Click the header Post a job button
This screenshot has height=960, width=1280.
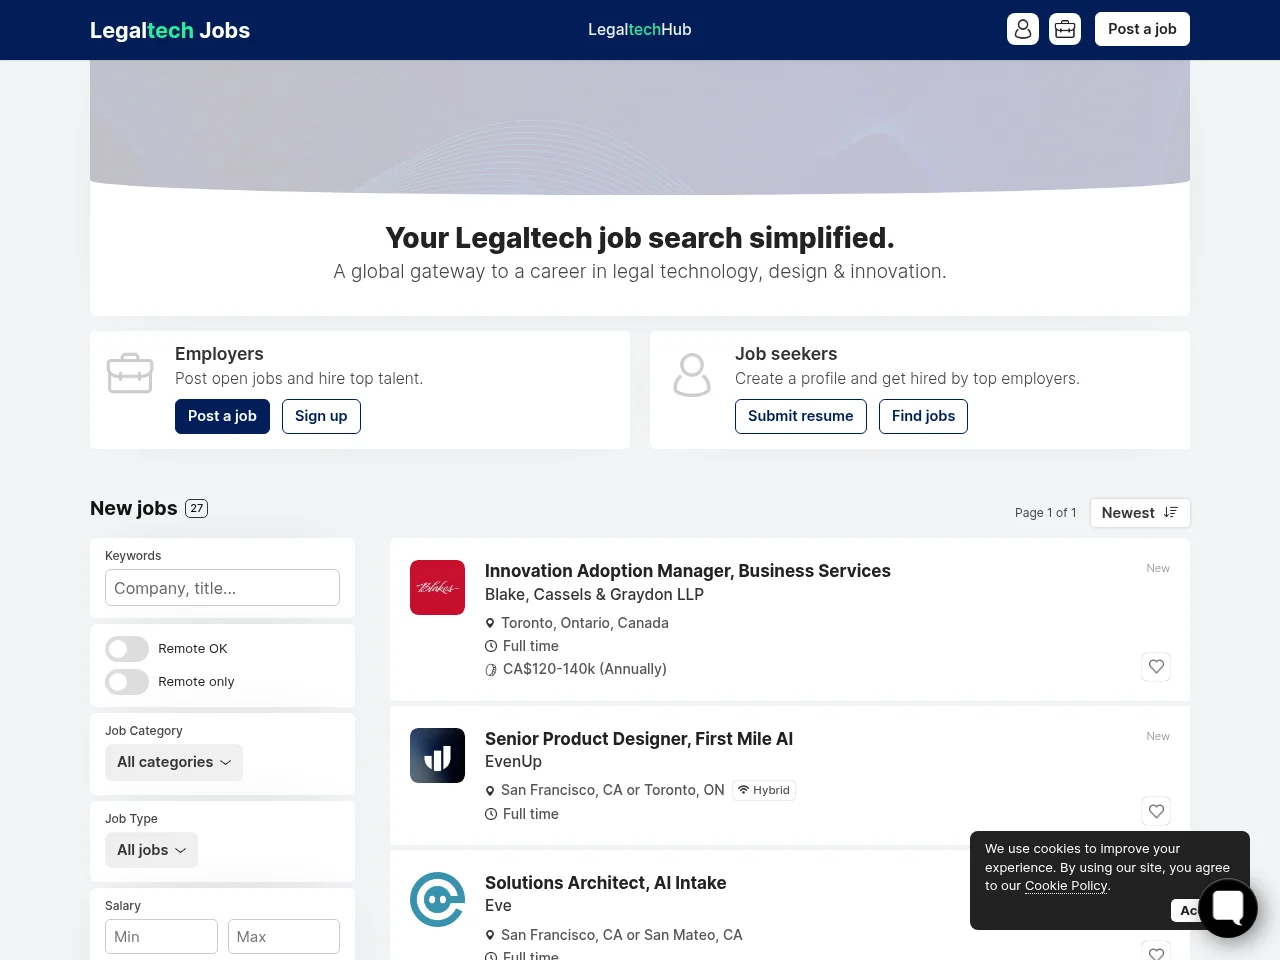(x=1142, y=29)
